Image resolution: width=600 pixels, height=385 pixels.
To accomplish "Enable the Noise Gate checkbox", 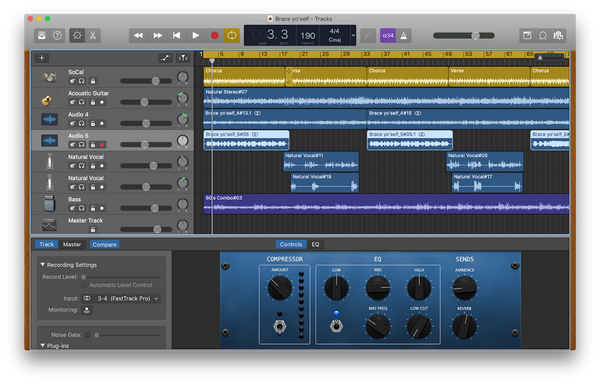I will [x=87, y=335].
